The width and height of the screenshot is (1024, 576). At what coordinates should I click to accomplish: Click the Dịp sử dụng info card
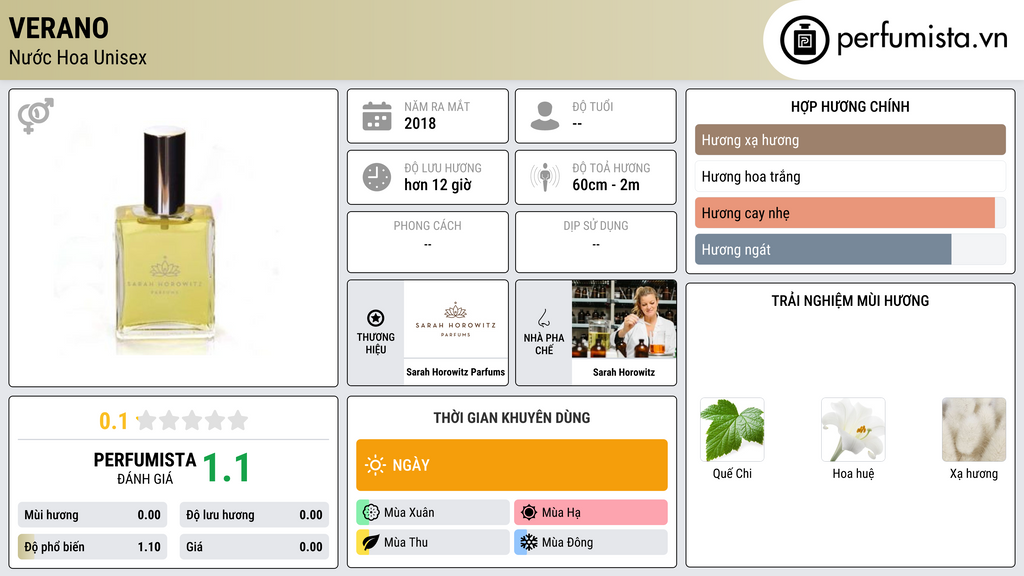[596, 242]
